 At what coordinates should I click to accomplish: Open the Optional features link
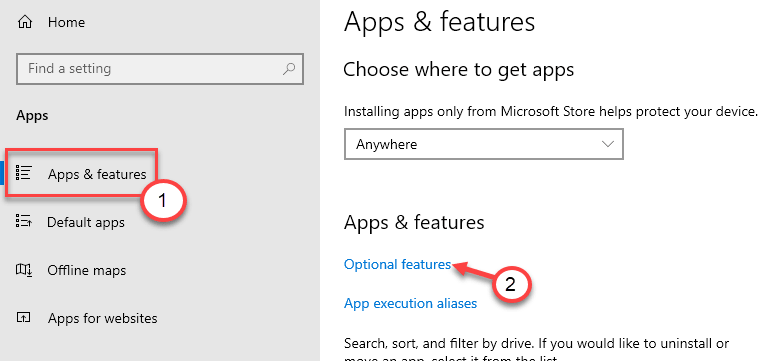click(398, 264)
